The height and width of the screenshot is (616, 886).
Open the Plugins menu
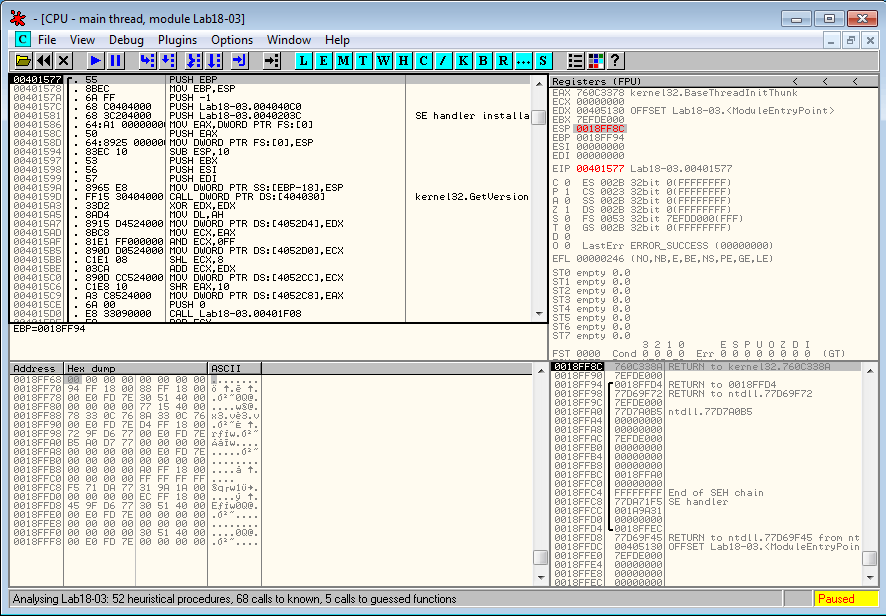(177, 40)
